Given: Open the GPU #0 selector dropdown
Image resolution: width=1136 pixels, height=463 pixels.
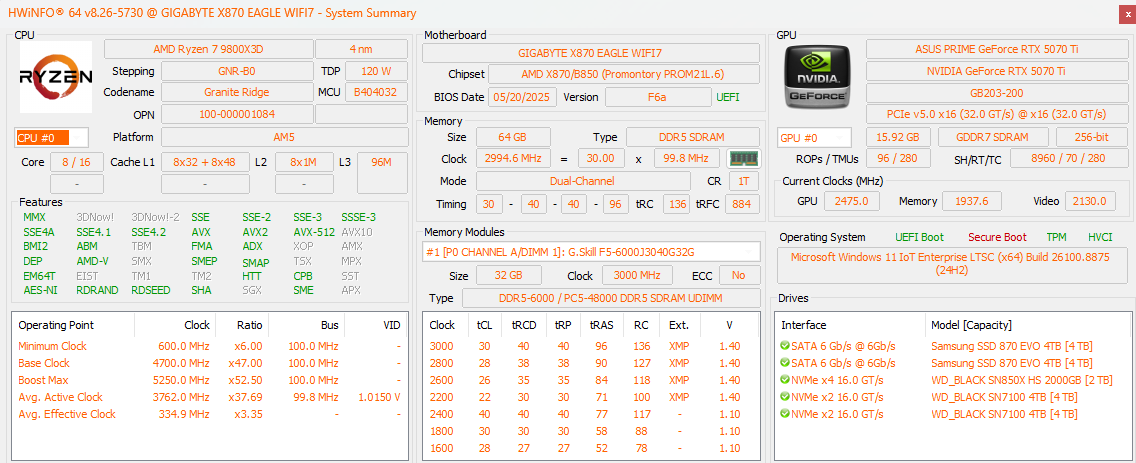Looking at the screenshot, I should [x=814, y=138].
